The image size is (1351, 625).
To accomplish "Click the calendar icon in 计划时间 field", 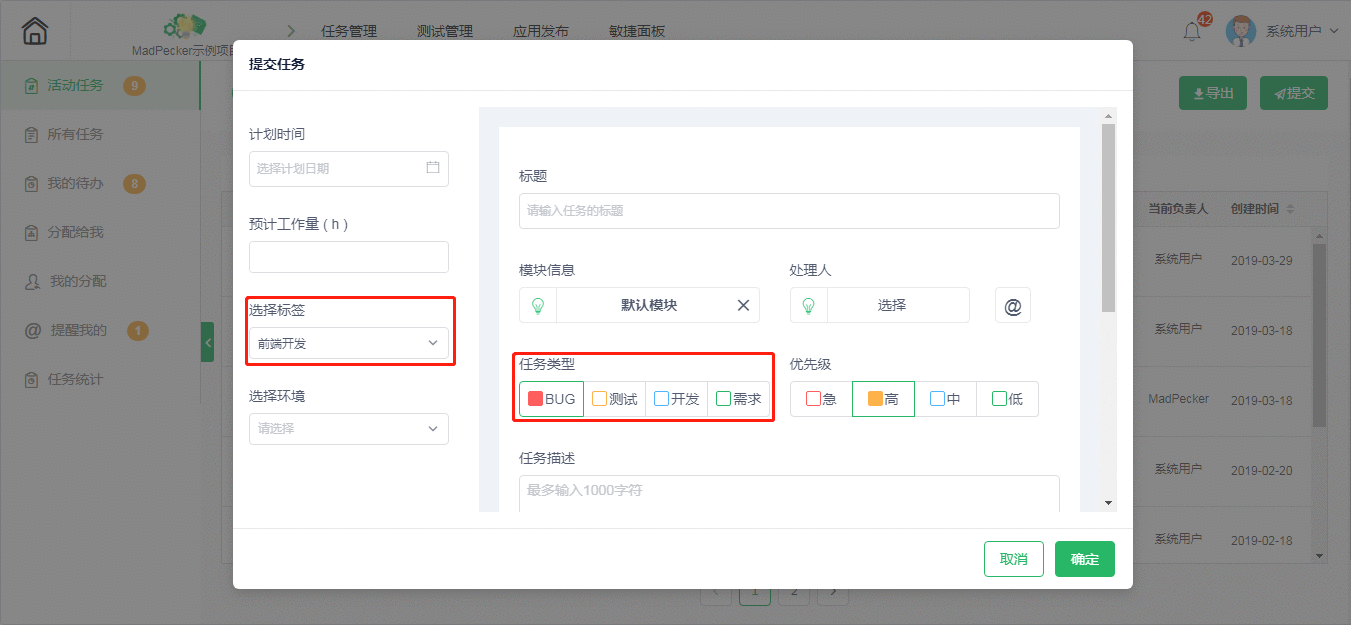I will coord(432,168).
